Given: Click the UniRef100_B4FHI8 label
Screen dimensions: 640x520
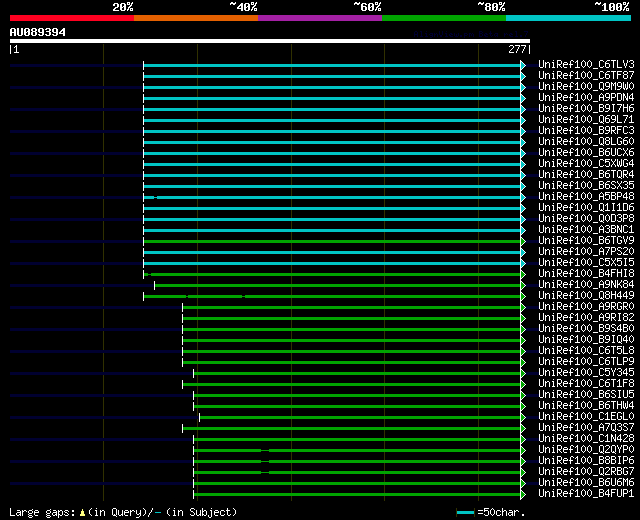Looking at the screenshot, I should (586, 274).
